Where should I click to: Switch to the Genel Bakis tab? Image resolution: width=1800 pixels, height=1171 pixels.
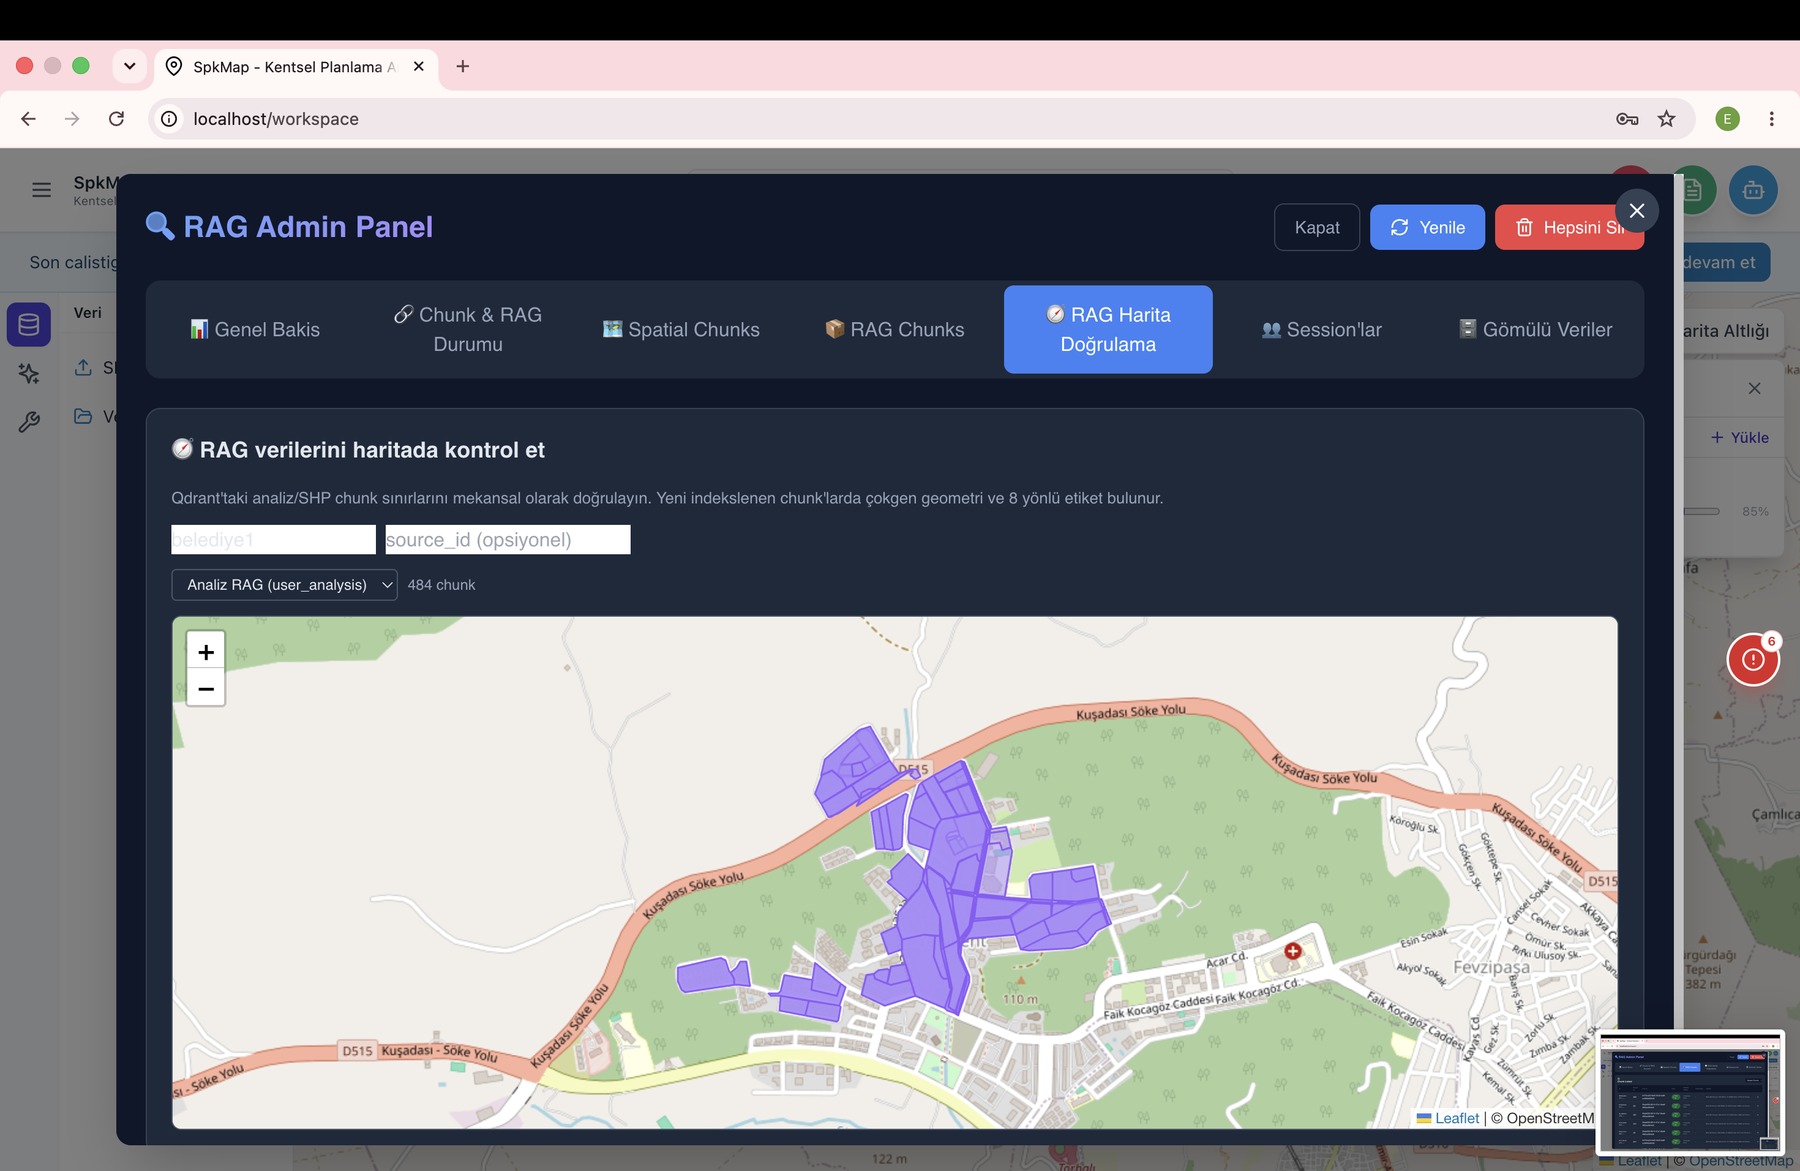pos(255,330)
